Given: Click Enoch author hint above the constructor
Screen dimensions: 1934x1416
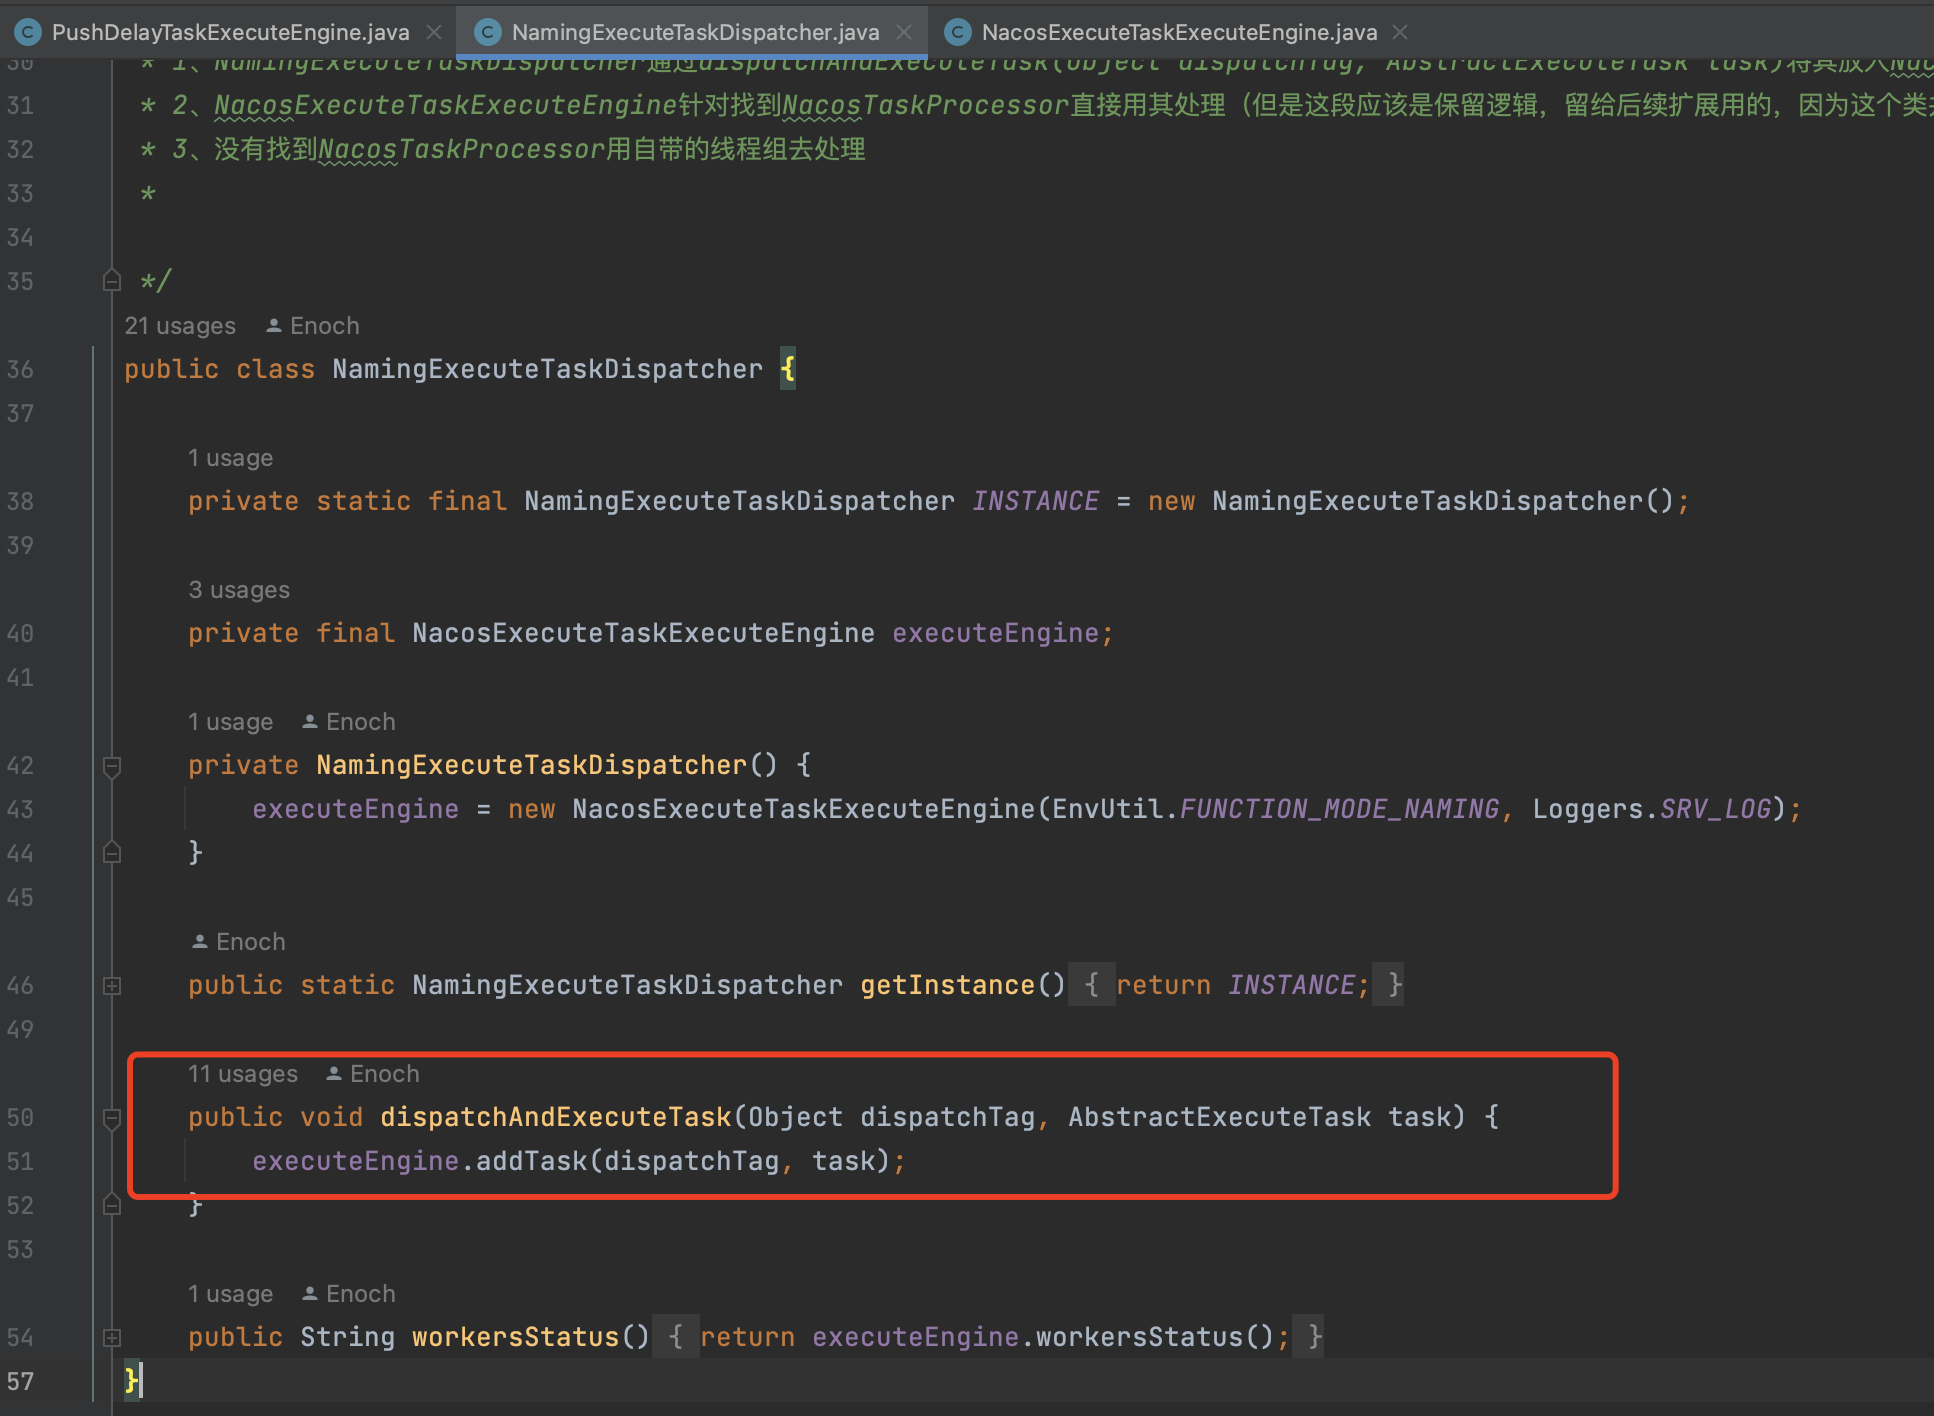Looking at the screenshot, I should [360, 722].
